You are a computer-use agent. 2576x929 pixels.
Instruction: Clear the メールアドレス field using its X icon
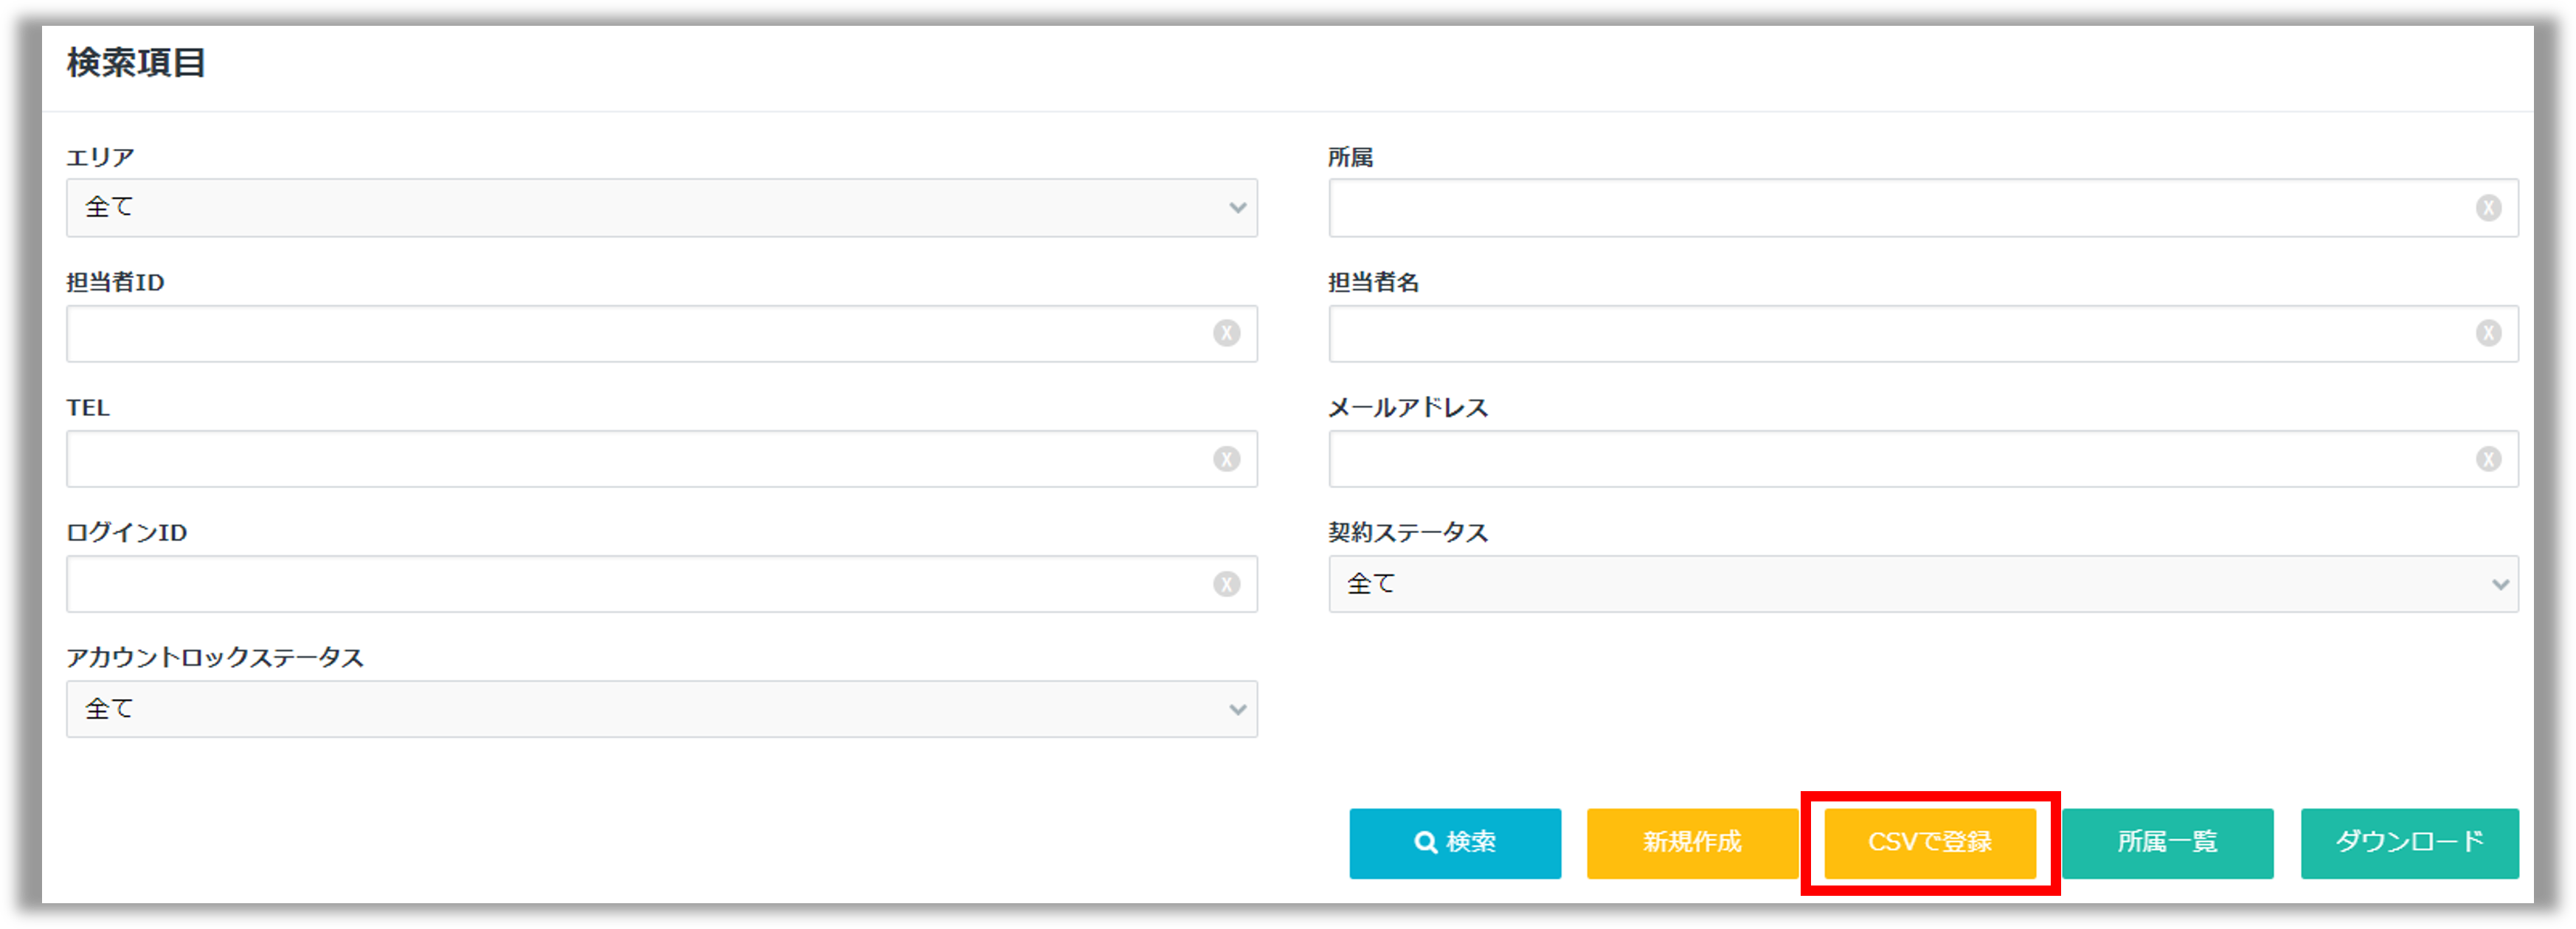[x=2489, y=459]
